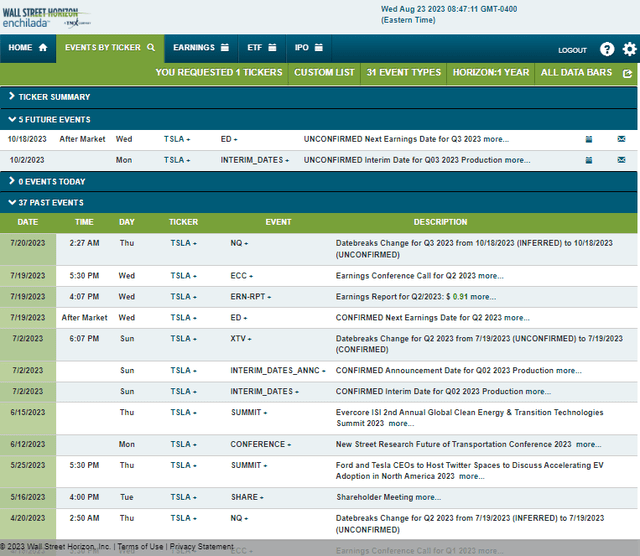This screenshot has width=640, height=556.
Task: Open more for New Street Research Conference
Action: tap(589, 445)
